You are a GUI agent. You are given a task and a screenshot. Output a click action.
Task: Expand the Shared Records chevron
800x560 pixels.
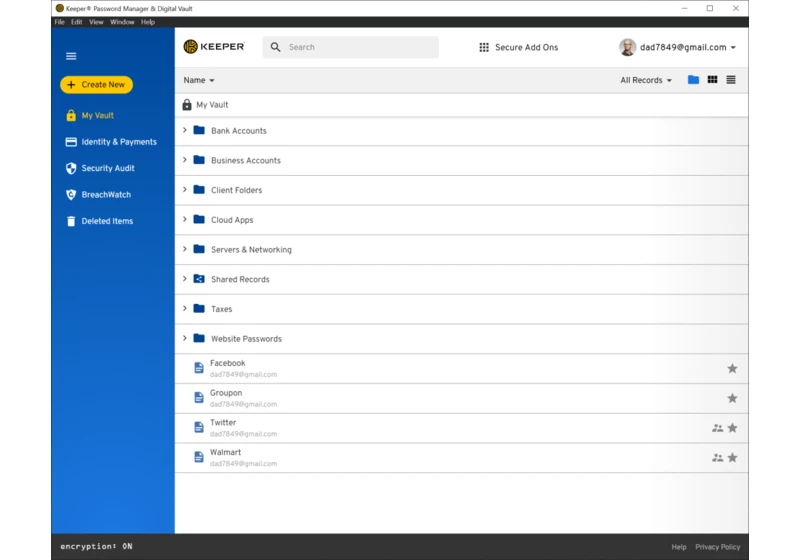click(x=185, y=279)
